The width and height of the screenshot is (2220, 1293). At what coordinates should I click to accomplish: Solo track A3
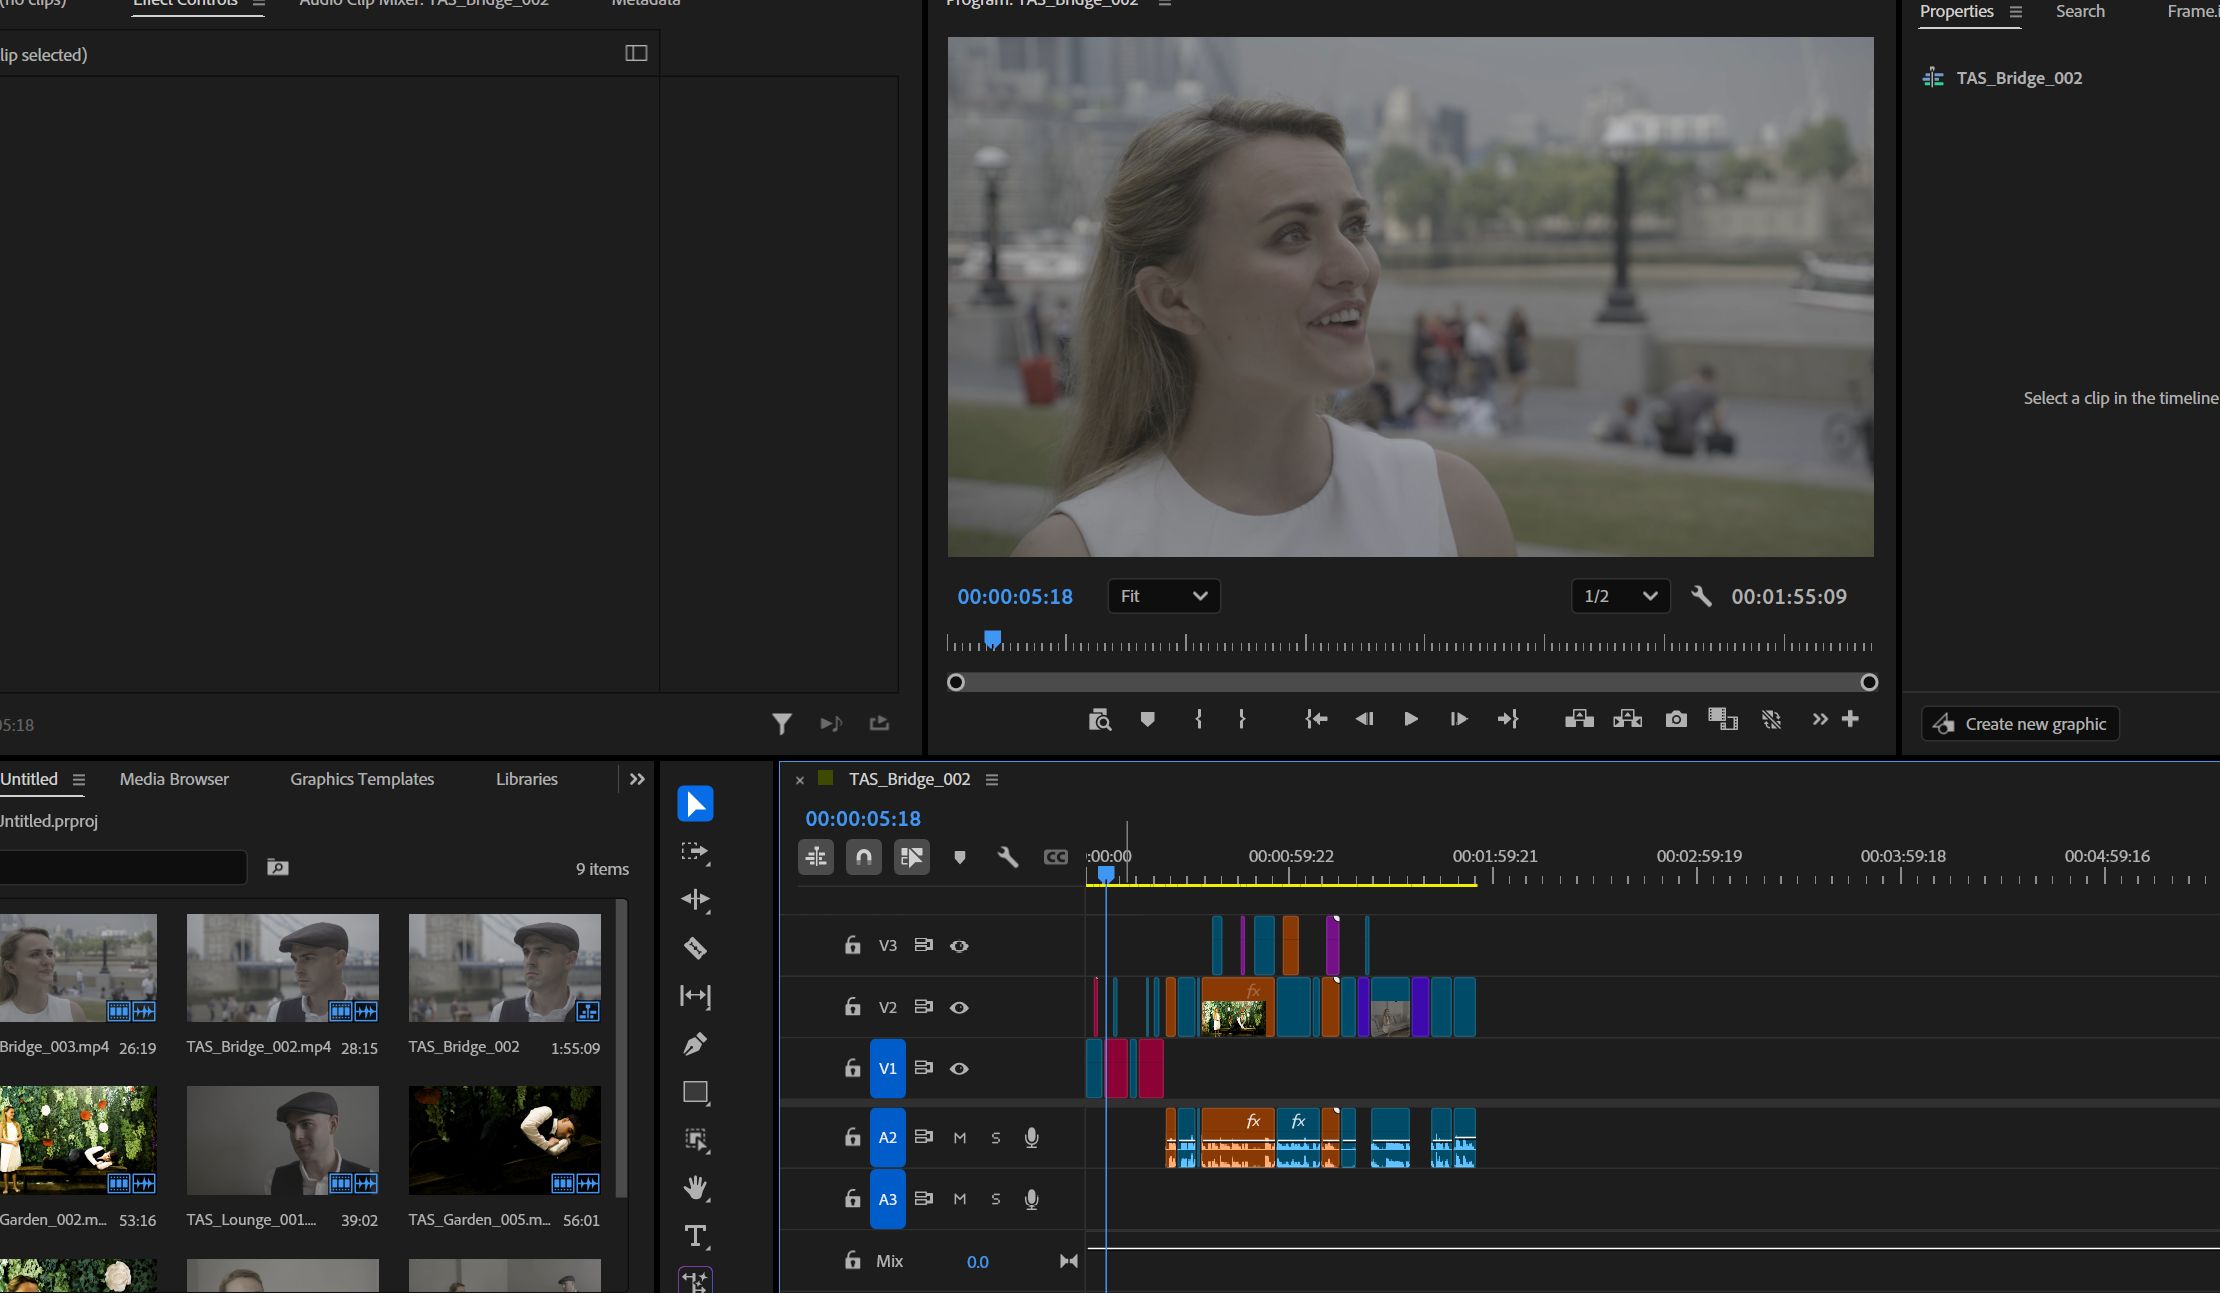pyautogui.click(x=995, y=1199)
